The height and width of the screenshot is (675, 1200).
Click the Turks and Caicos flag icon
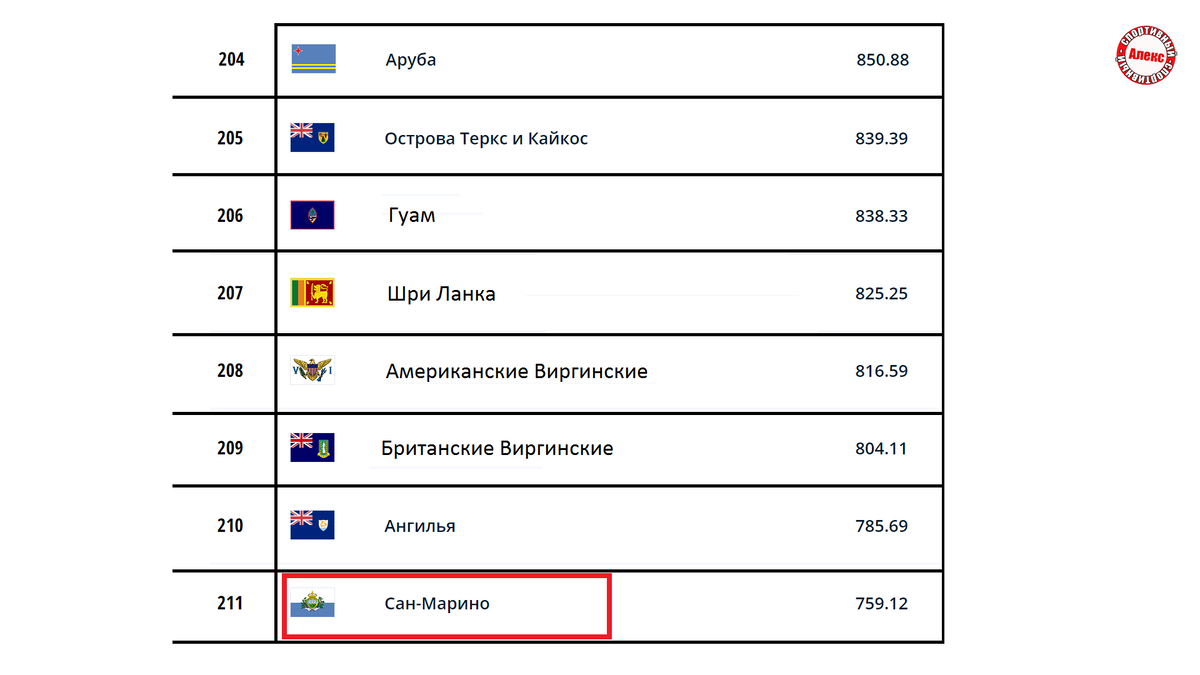312,137
